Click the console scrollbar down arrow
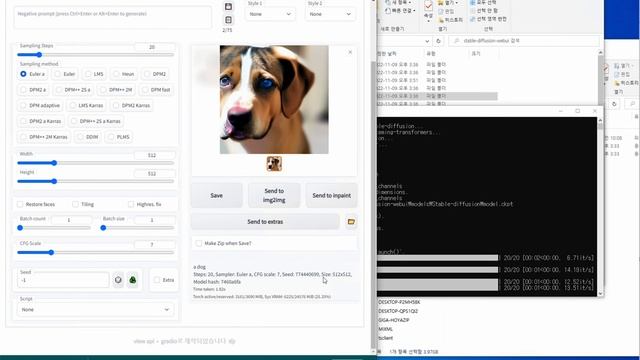The image size is (640, 360). tap(600, 293)
